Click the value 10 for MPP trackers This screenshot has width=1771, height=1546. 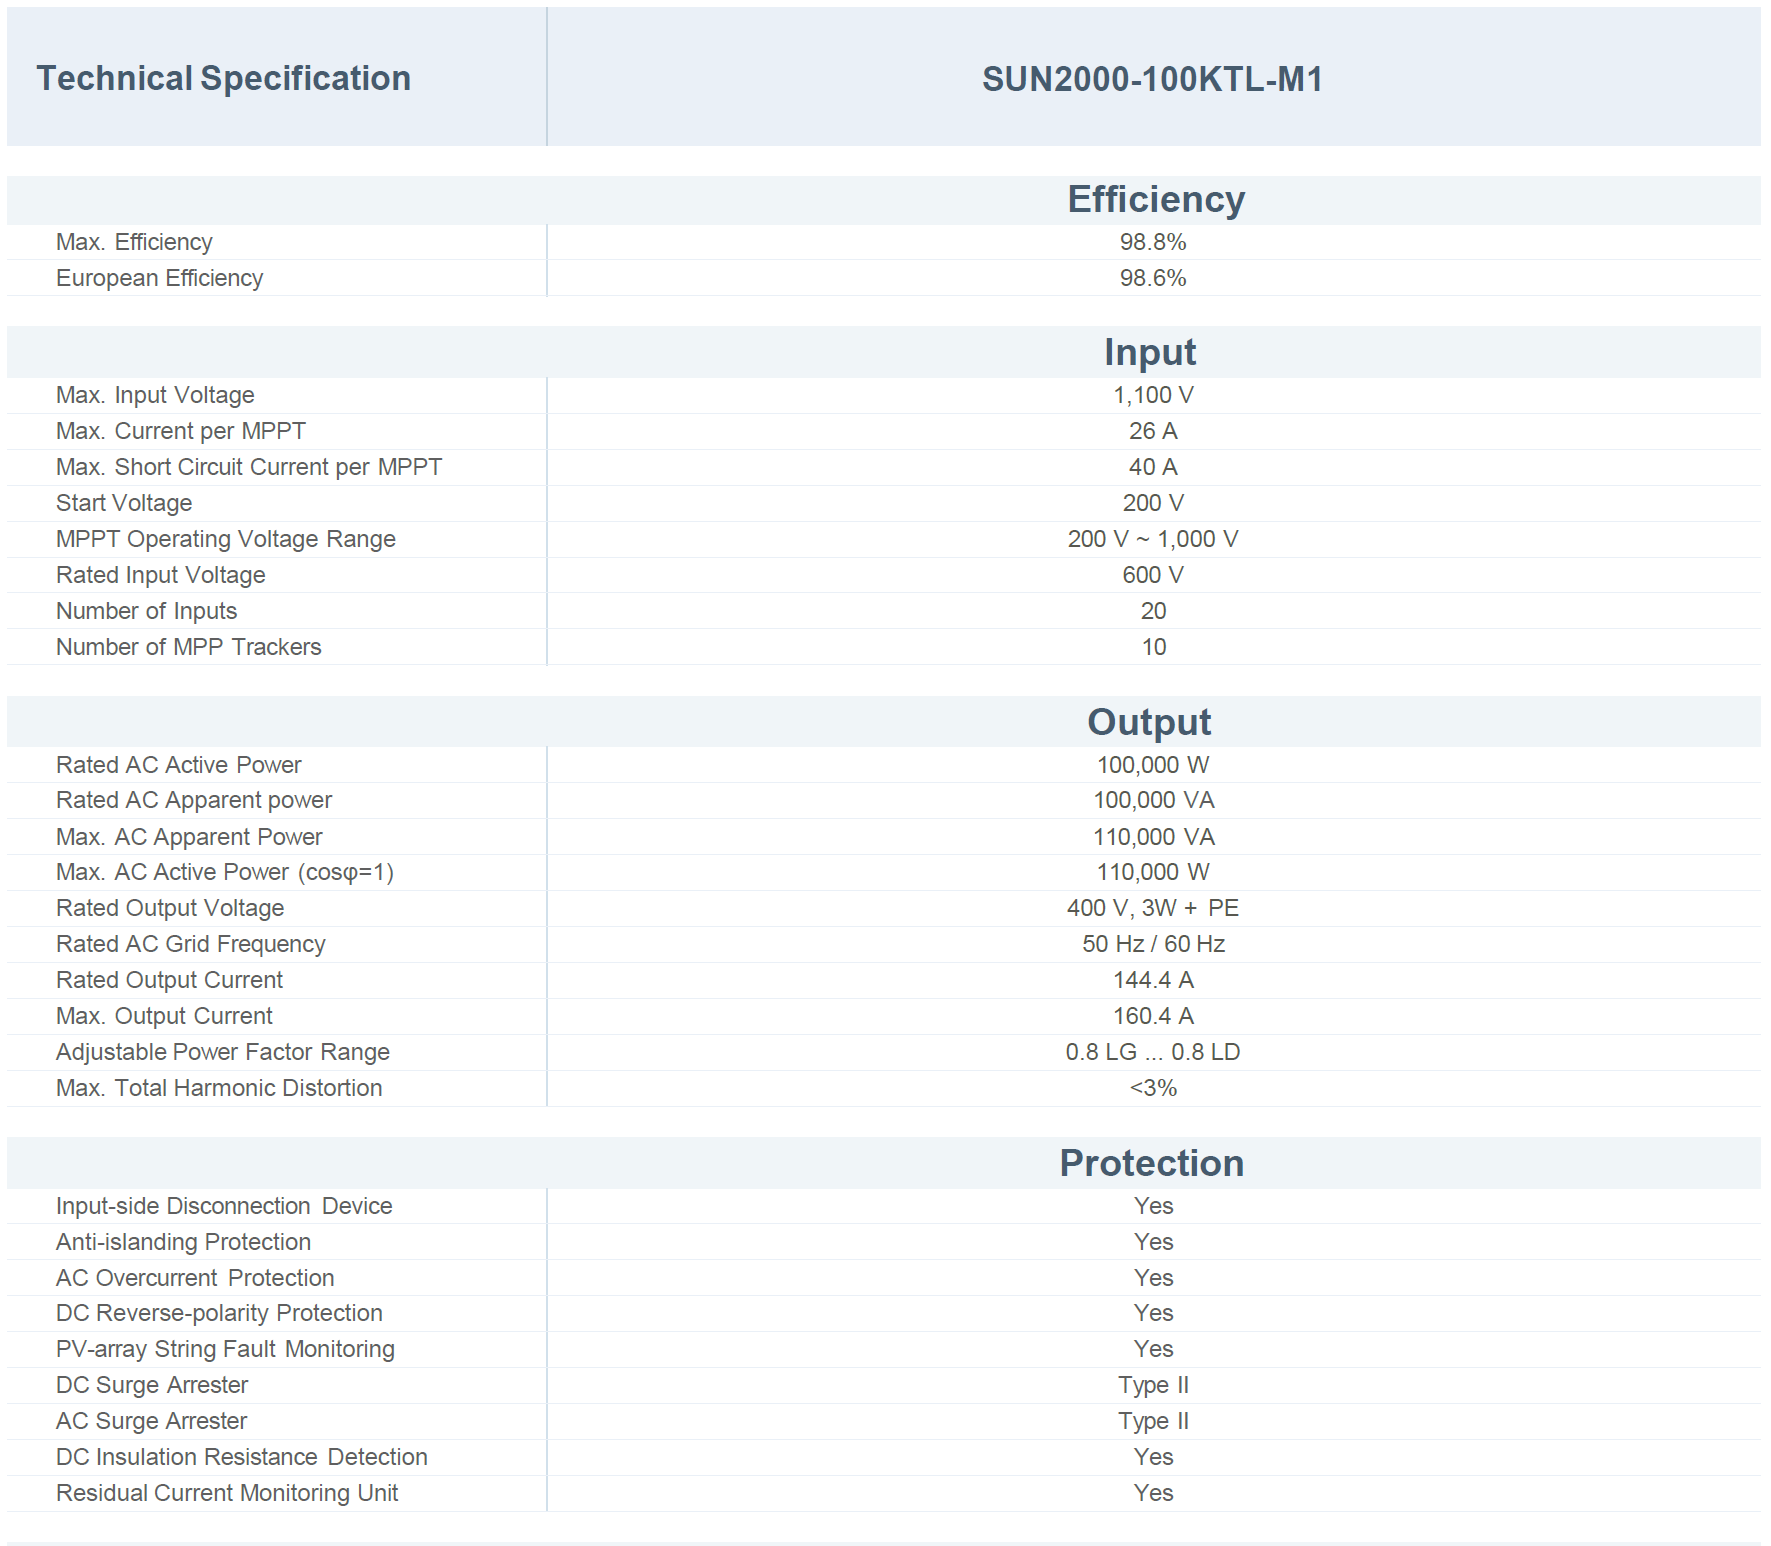pos(1154,647)
